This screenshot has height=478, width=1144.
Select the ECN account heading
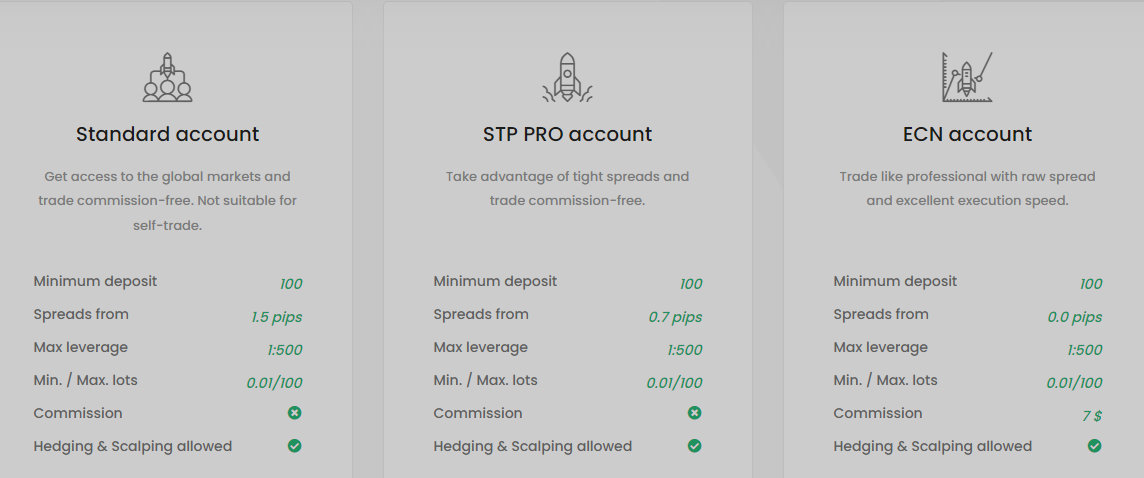click(x=967, y=134)
